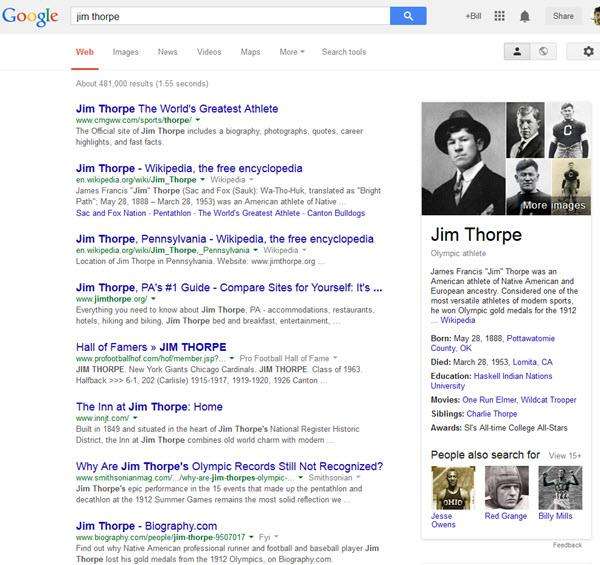600x565 pixels.
Task: Click Red Grange thumbnail photo
Action: click(x=507, y=488)
